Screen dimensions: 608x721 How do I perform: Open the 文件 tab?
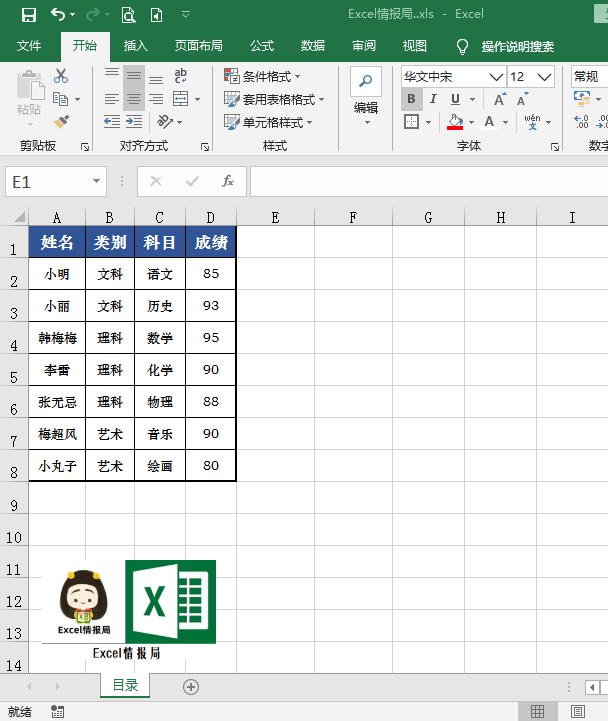point(29,46)
